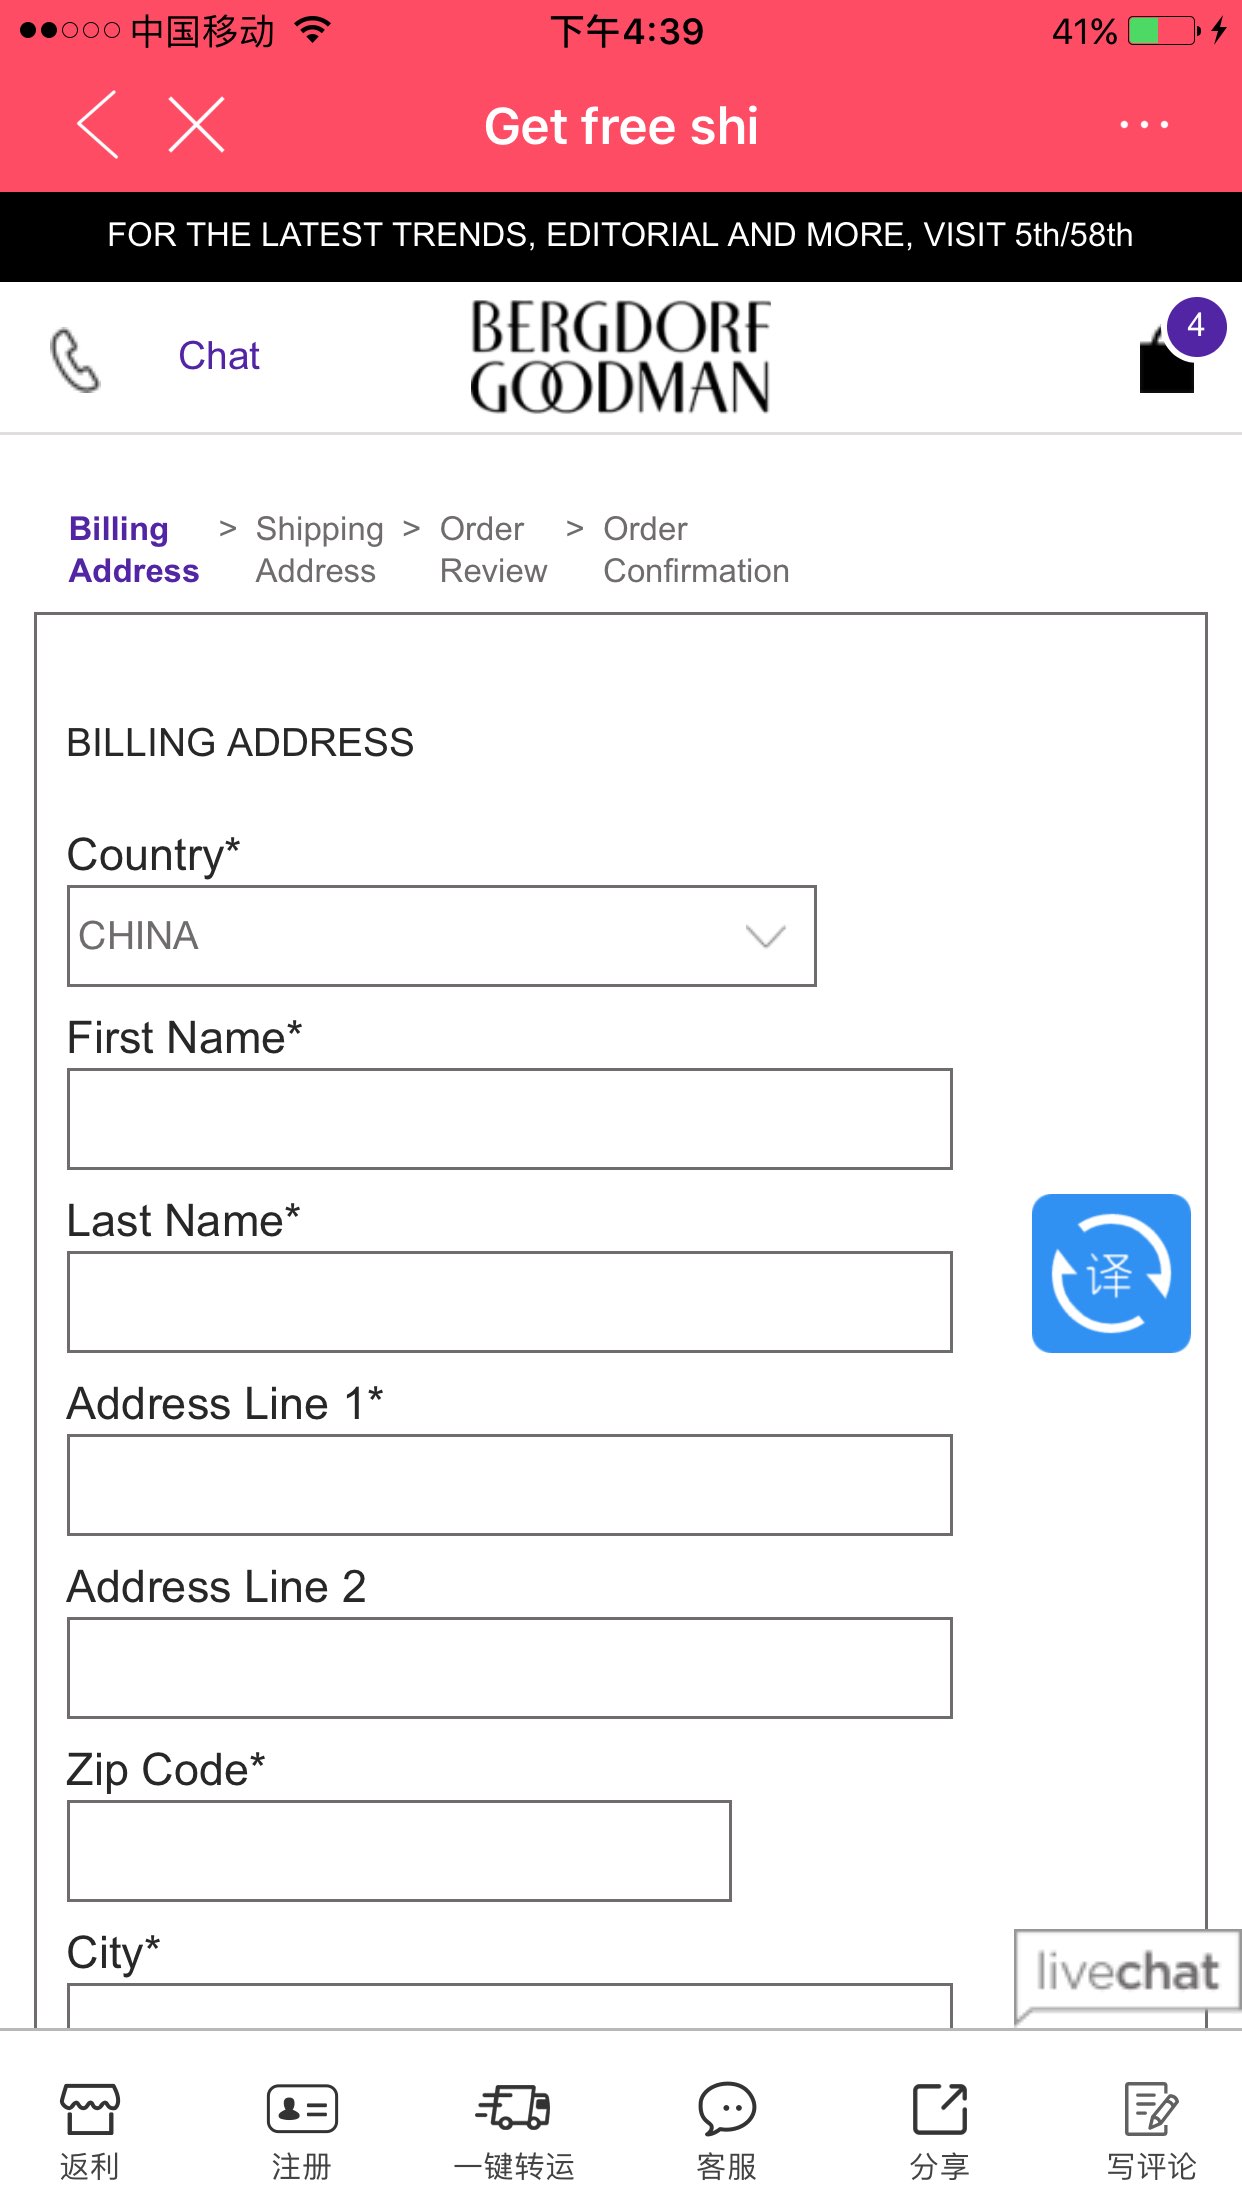The width and height of the screenshot is (1242, 2208).
Task: Go to Shipping Address step
Action: coord(319,549)
